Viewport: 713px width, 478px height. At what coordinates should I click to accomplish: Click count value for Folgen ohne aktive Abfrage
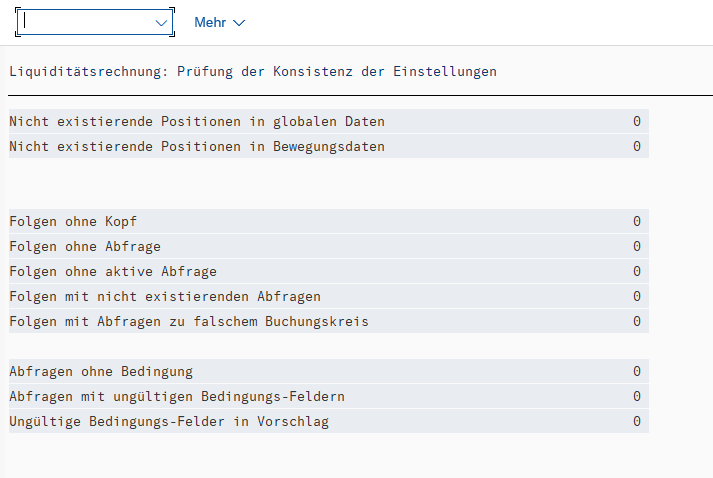636,272
